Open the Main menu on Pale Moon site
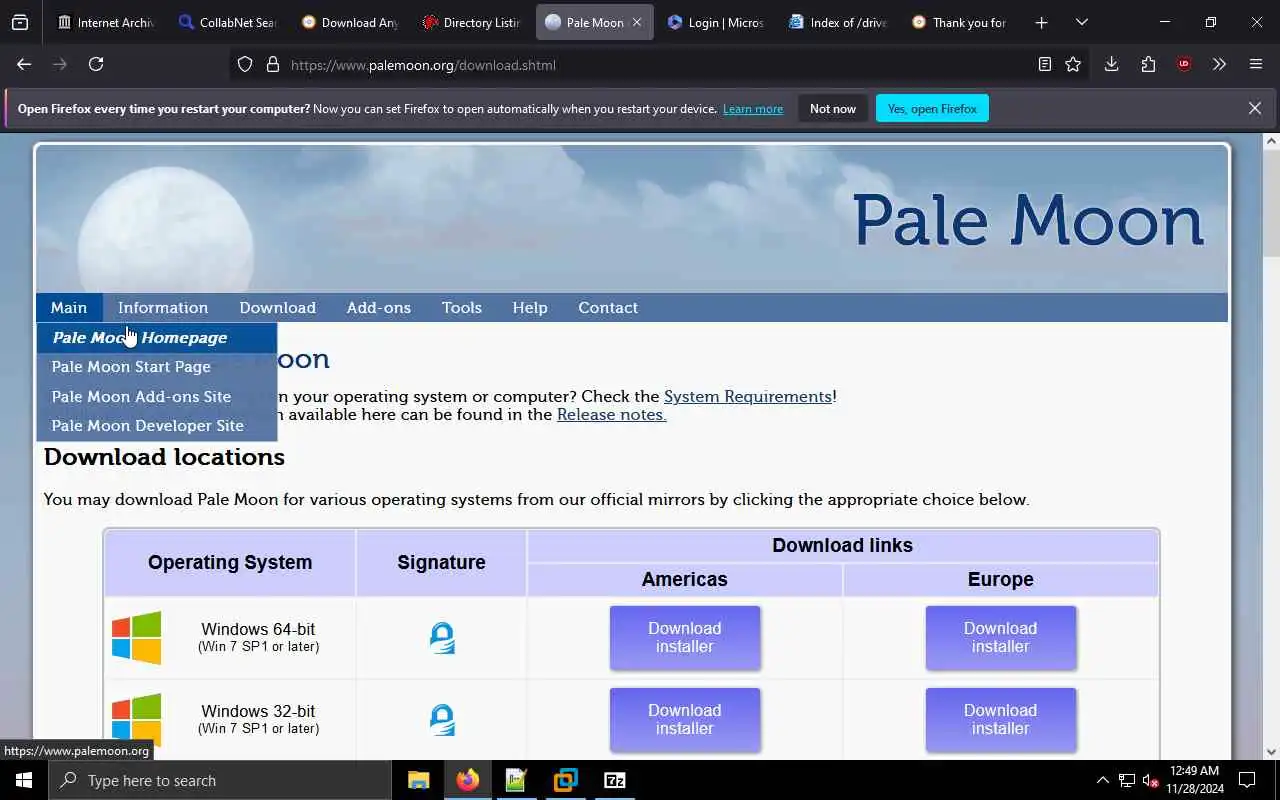Image resolution: width=1280 pixels, height=800 pixels. coord(69,307)
